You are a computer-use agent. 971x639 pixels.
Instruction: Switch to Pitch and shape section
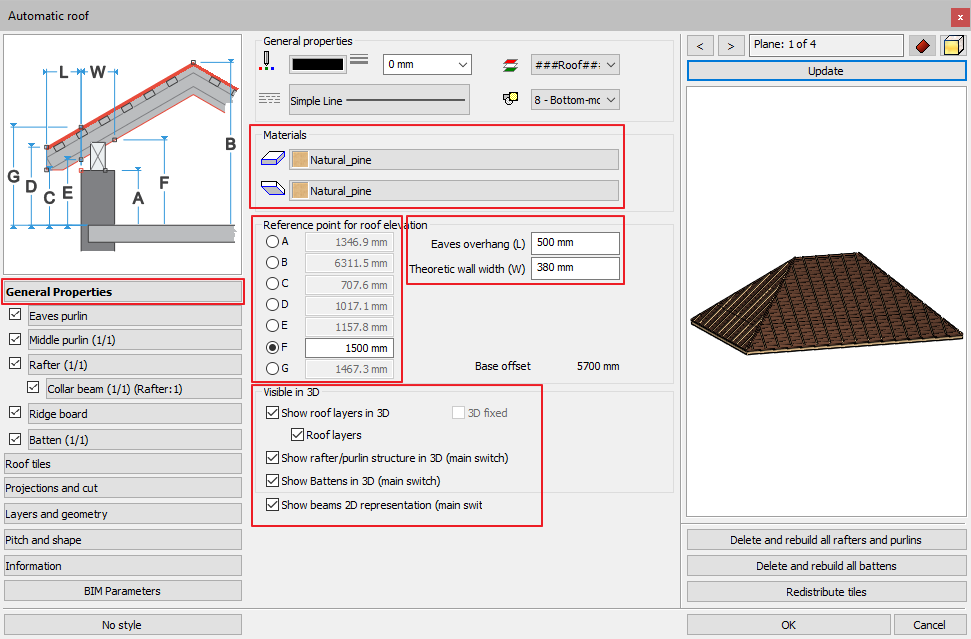pyautogui.click(x=122, y=540)
